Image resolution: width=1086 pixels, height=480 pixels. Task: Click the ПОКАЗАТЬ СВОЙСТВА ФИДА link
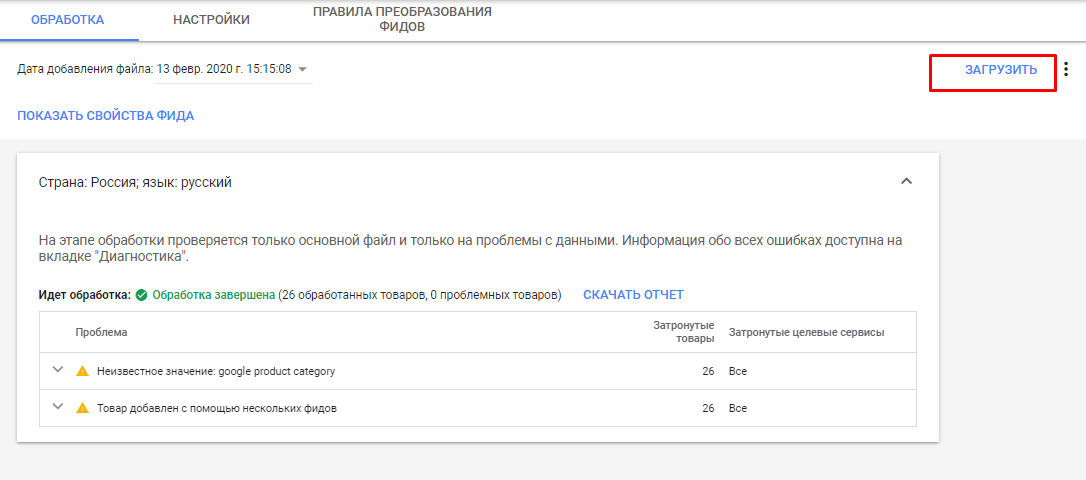(x=105, y=116)
